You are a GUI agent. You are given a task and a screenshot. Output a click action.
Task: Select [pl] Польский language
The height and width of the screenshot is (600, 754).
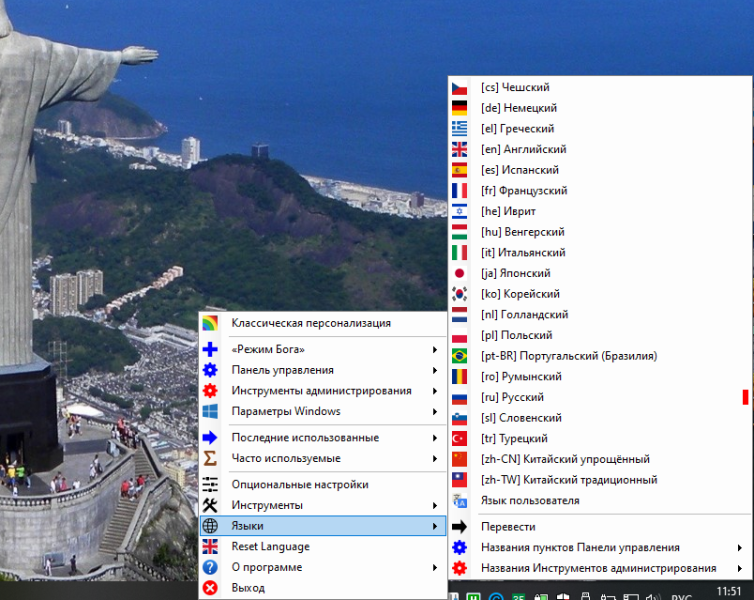[600, 336]
